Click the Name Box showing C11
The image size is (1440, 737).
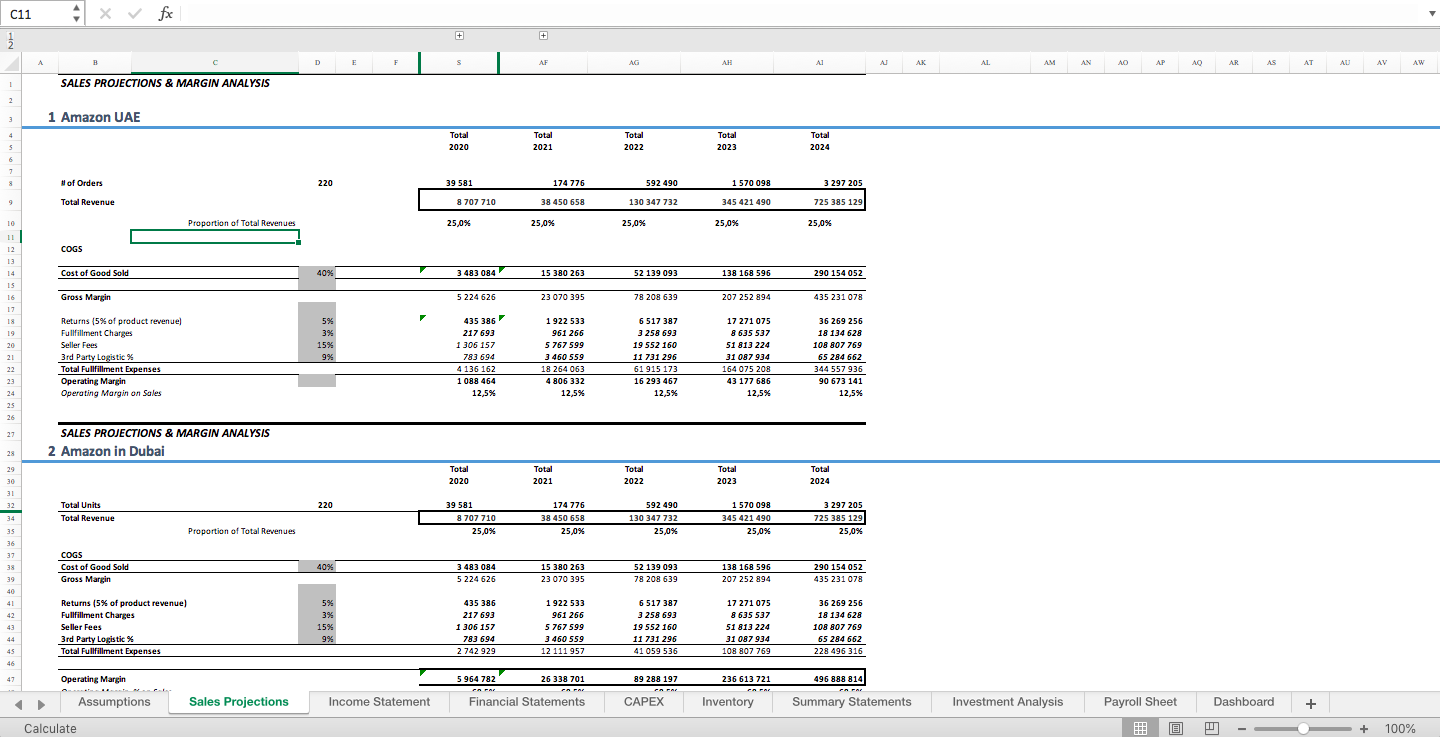coord(38,13)
